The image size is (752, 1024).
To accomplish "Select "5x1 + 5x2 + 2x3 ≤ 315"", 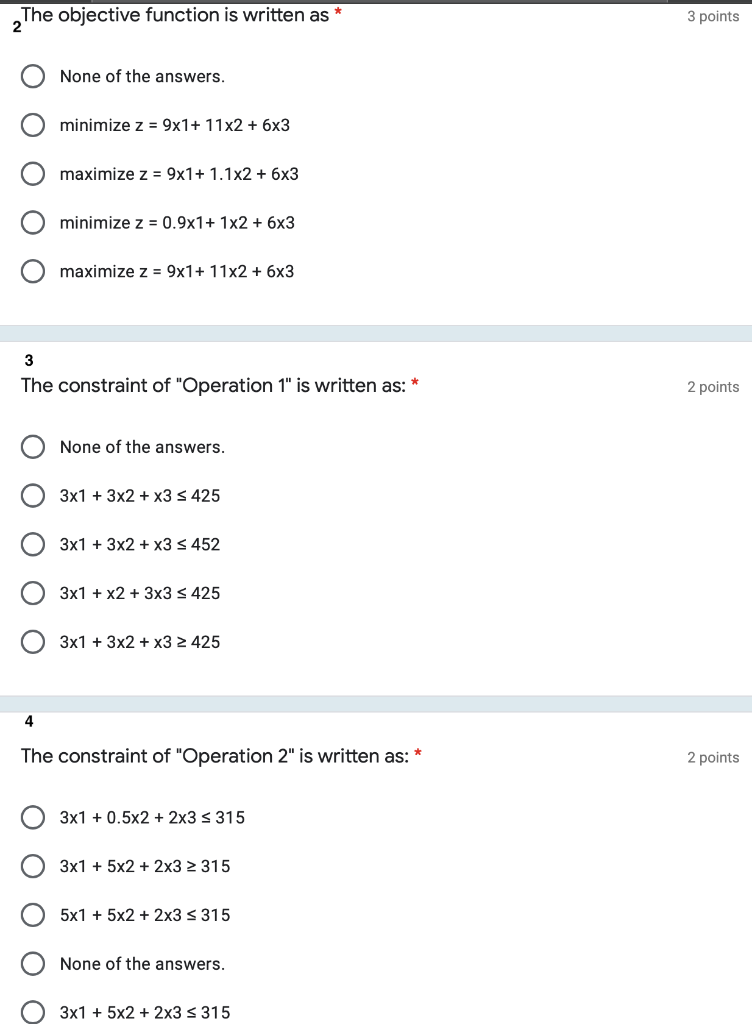I will click(x=33, y=915).
